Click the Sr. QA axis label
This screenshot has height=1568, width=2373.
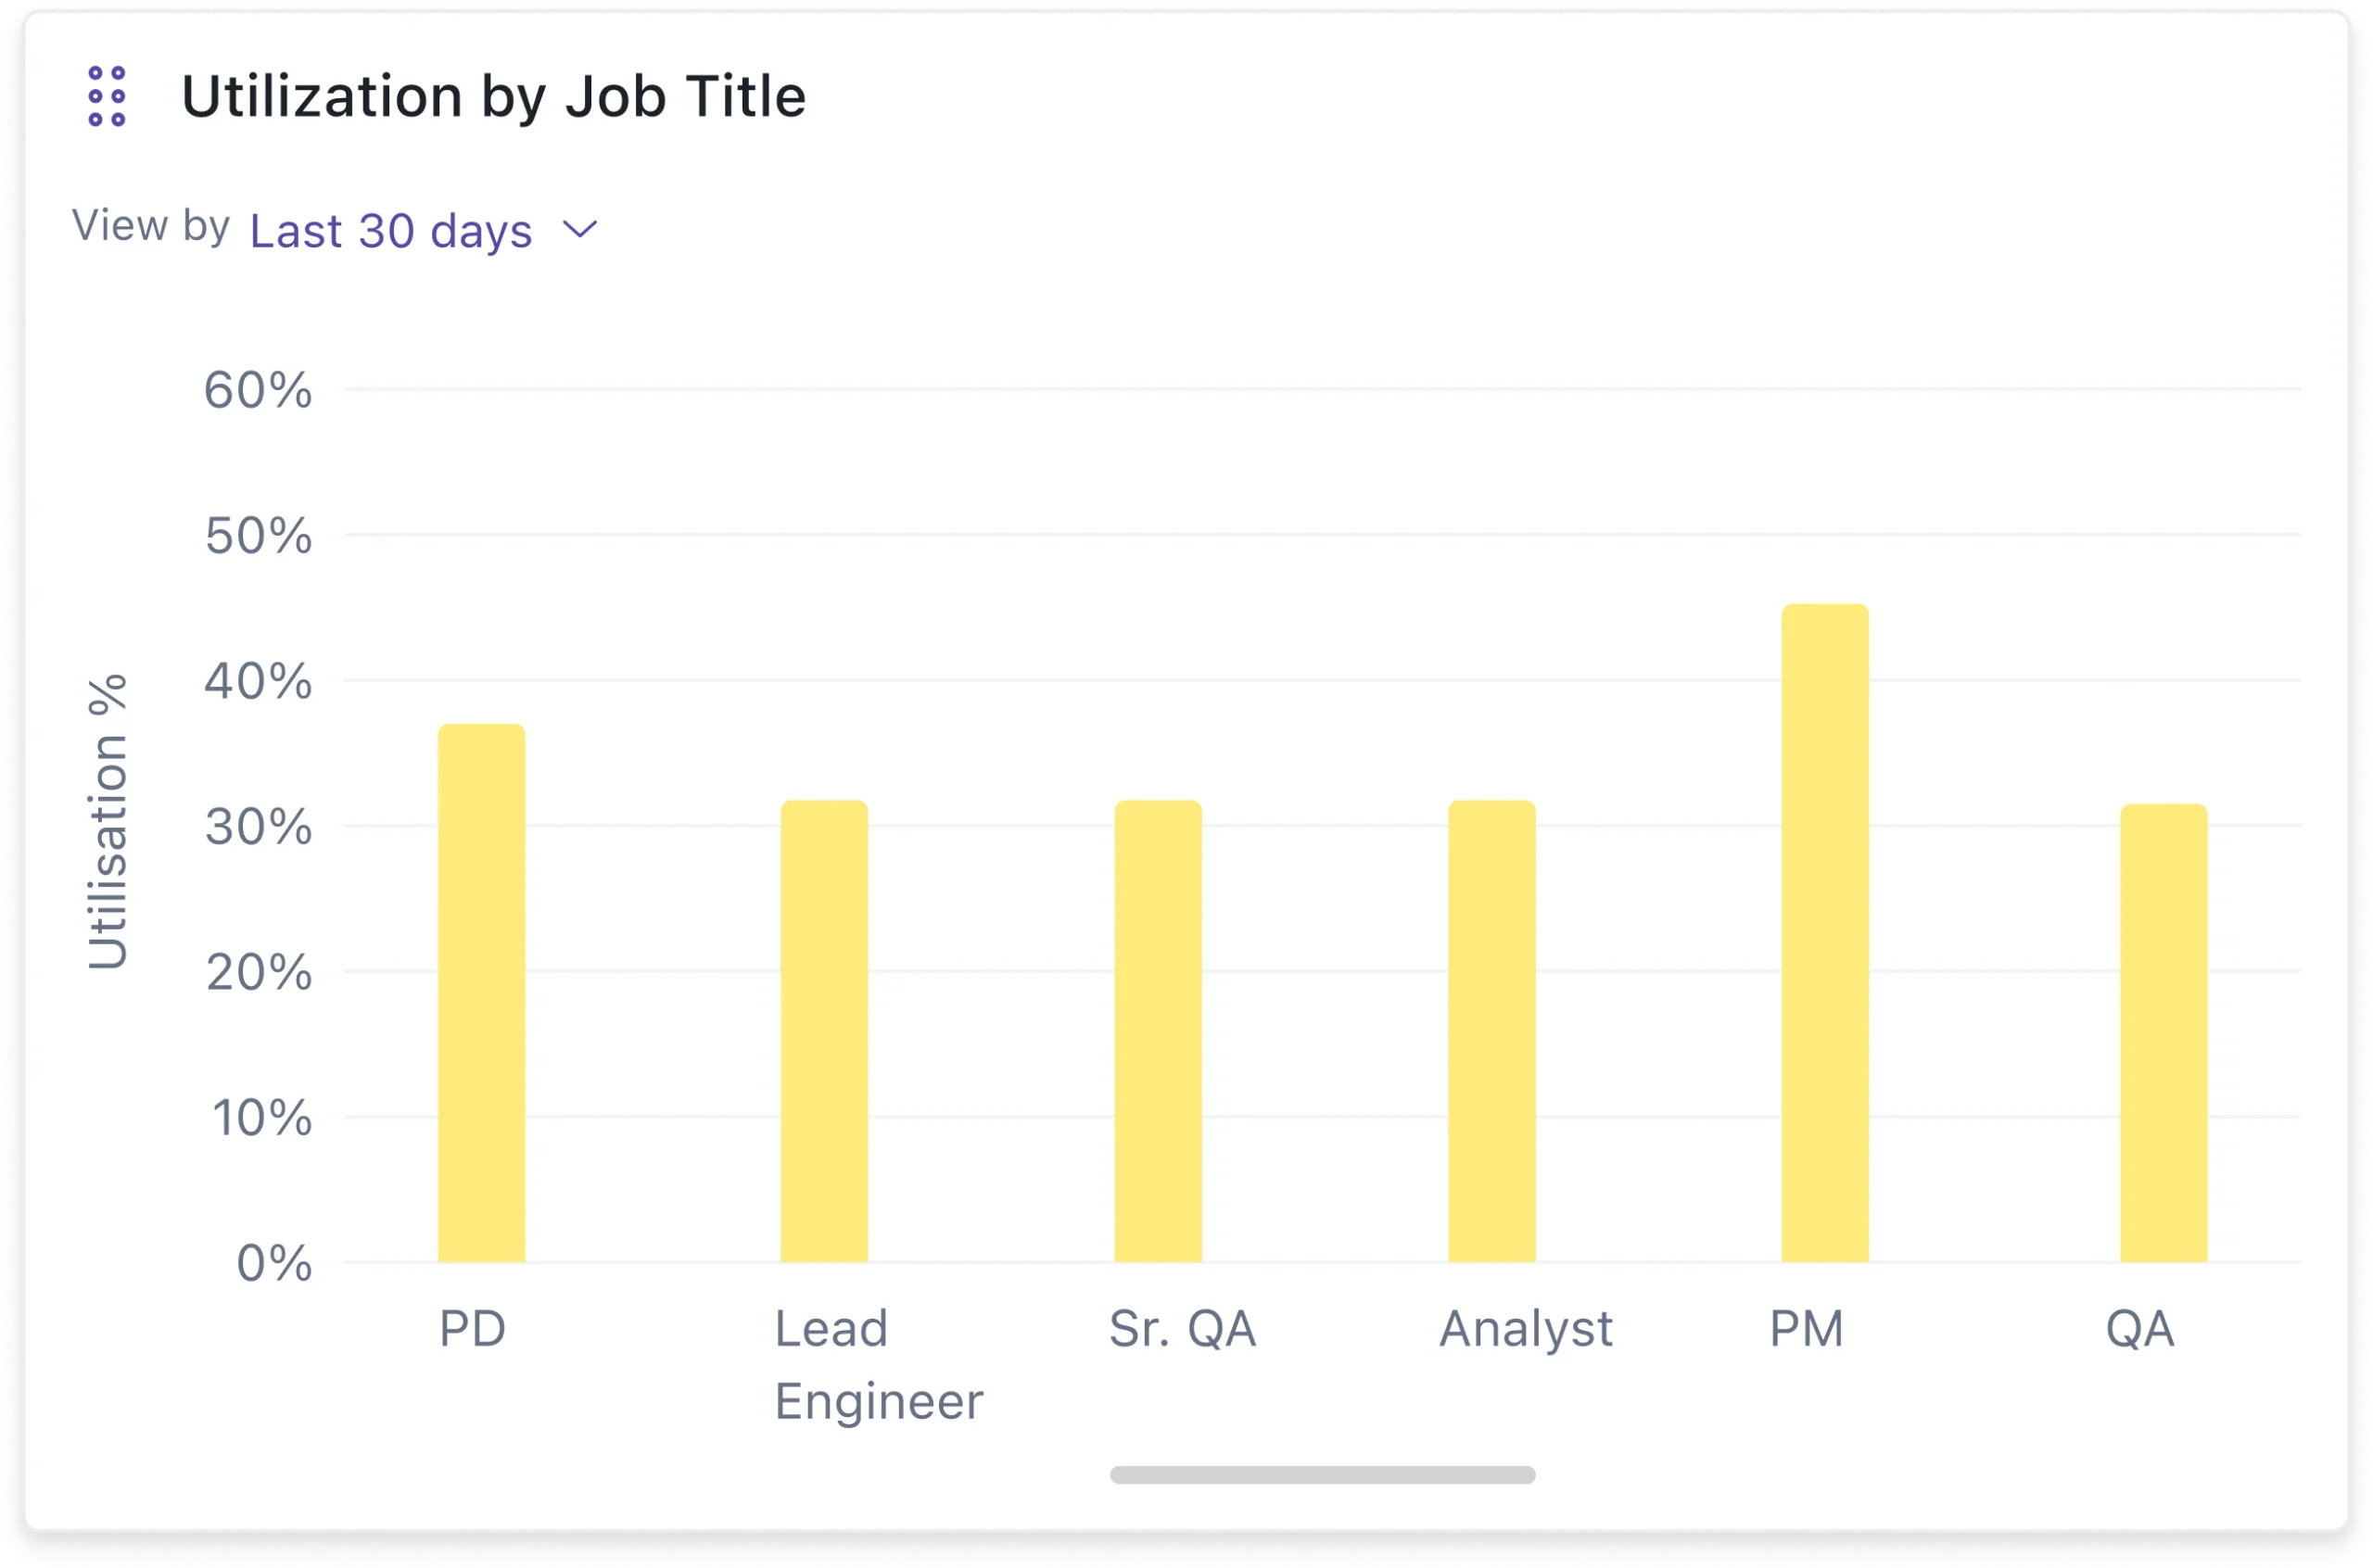(1182, 1329)
